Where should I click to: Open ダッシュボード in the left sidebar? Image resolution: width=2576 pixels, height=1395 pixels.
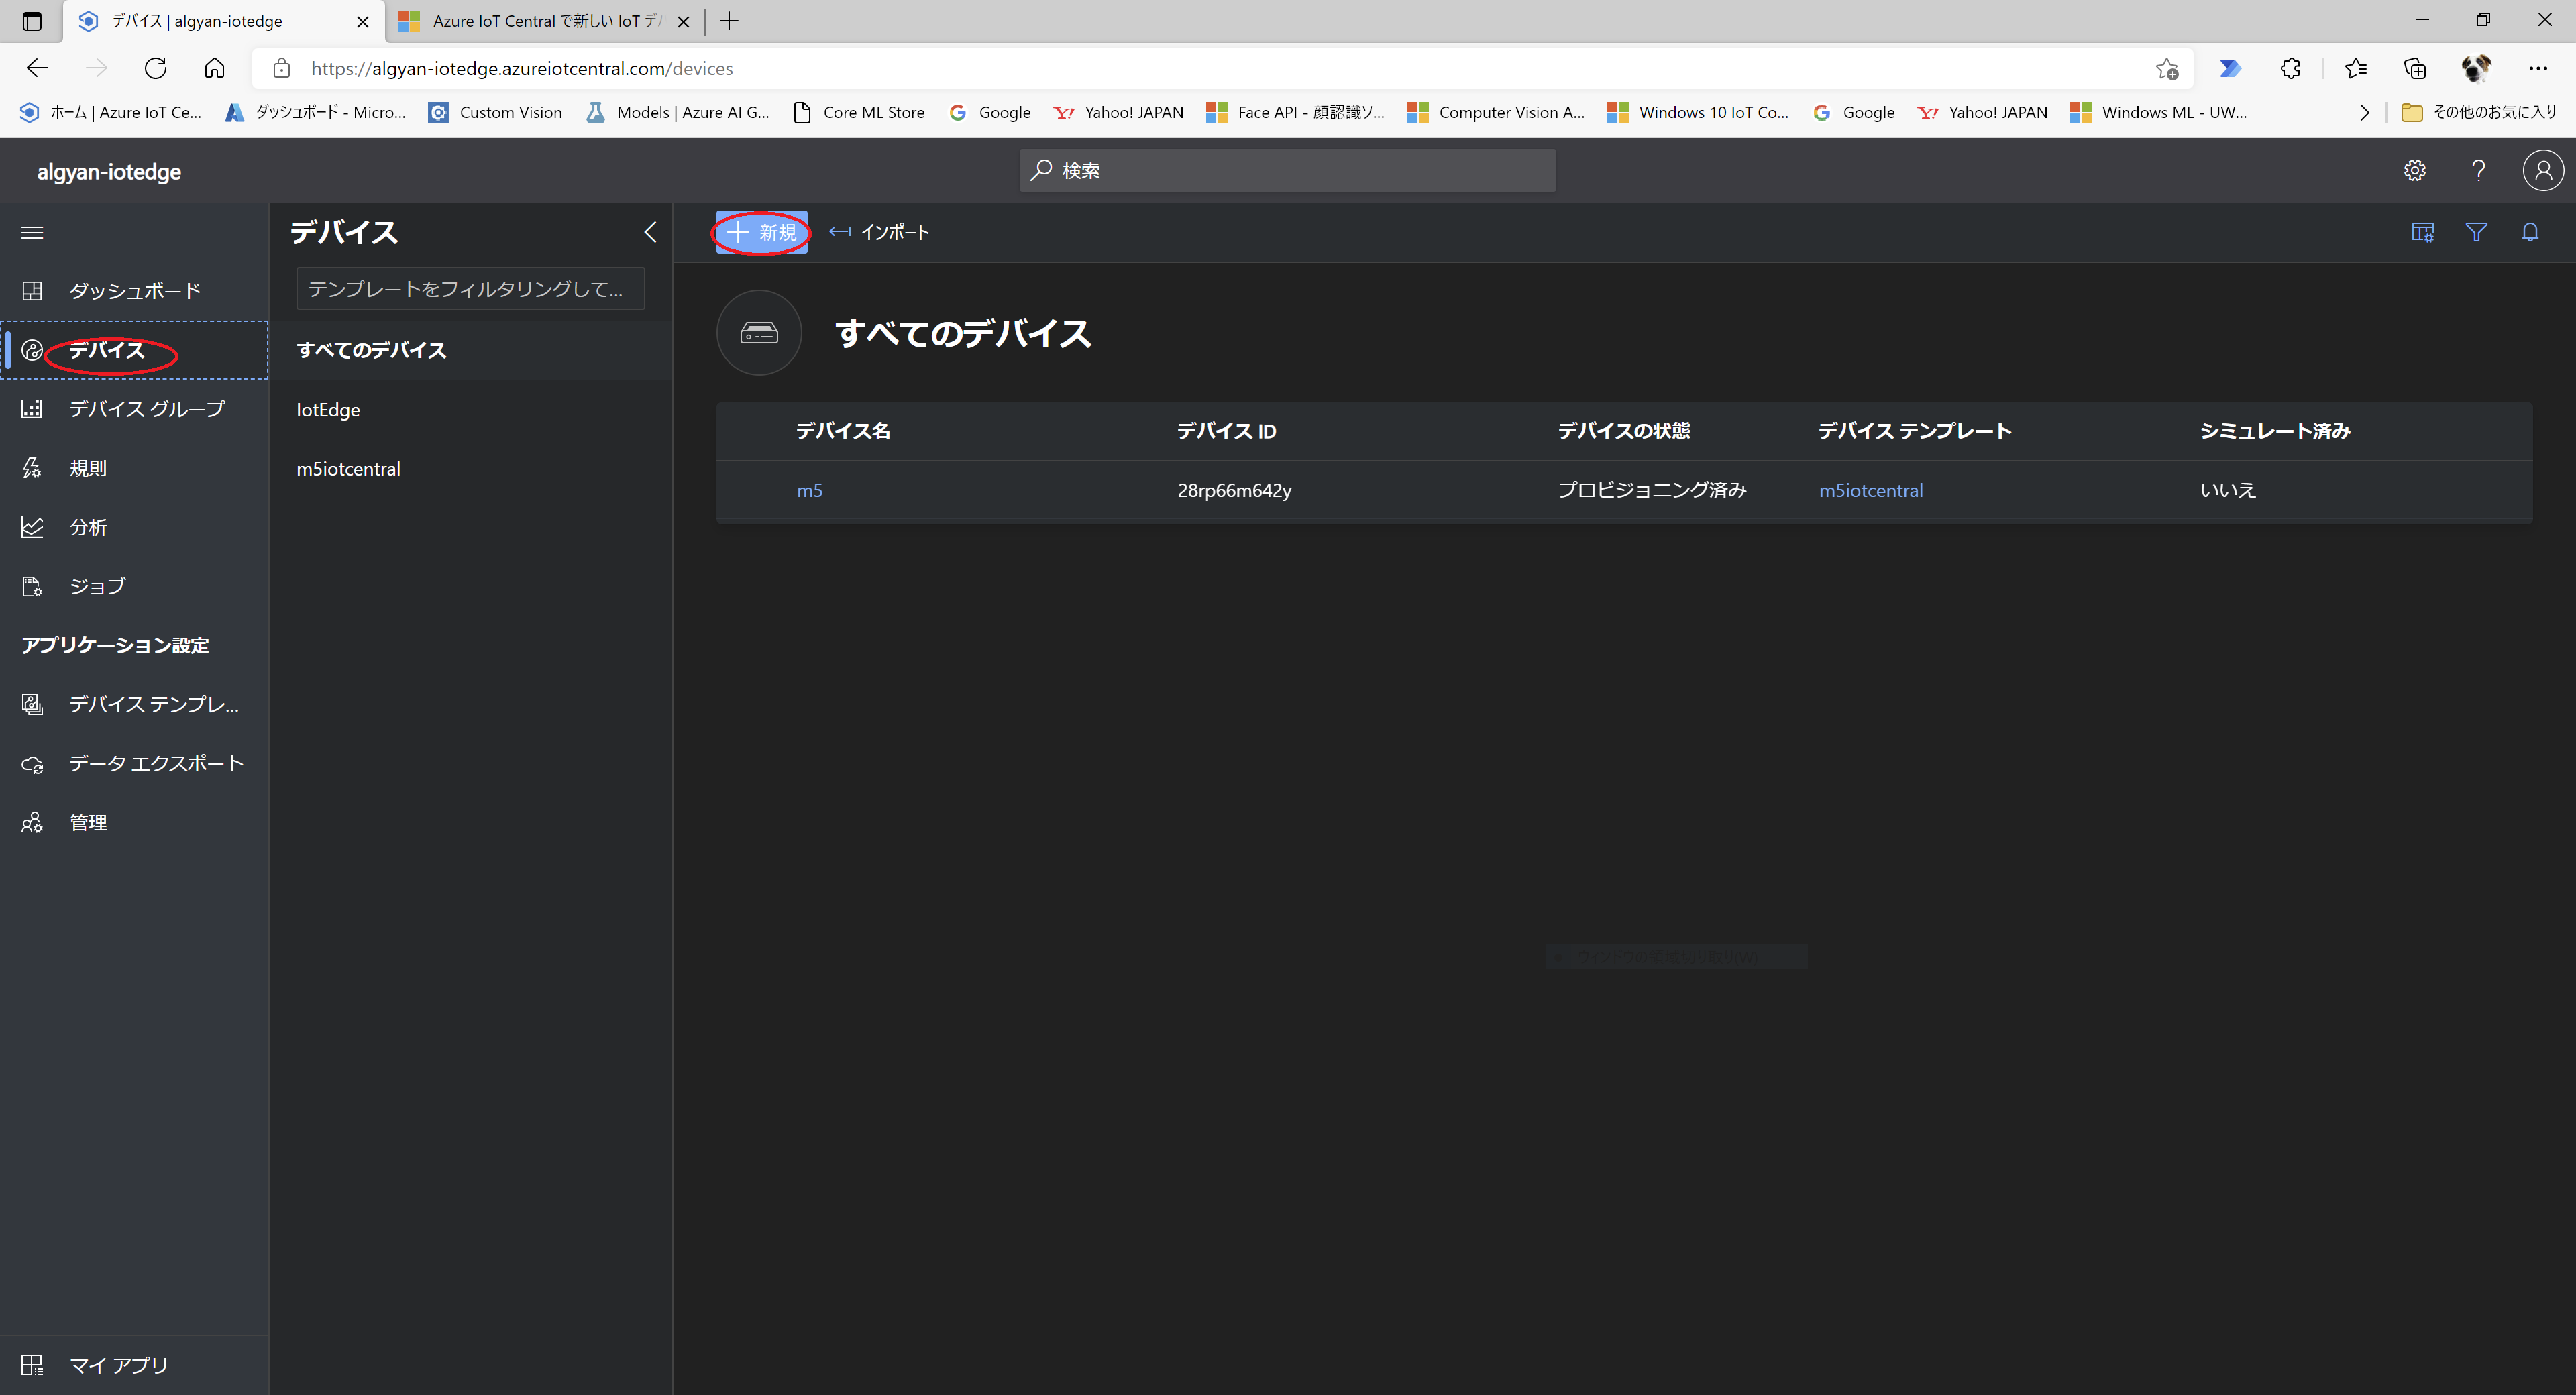point(134,291)
